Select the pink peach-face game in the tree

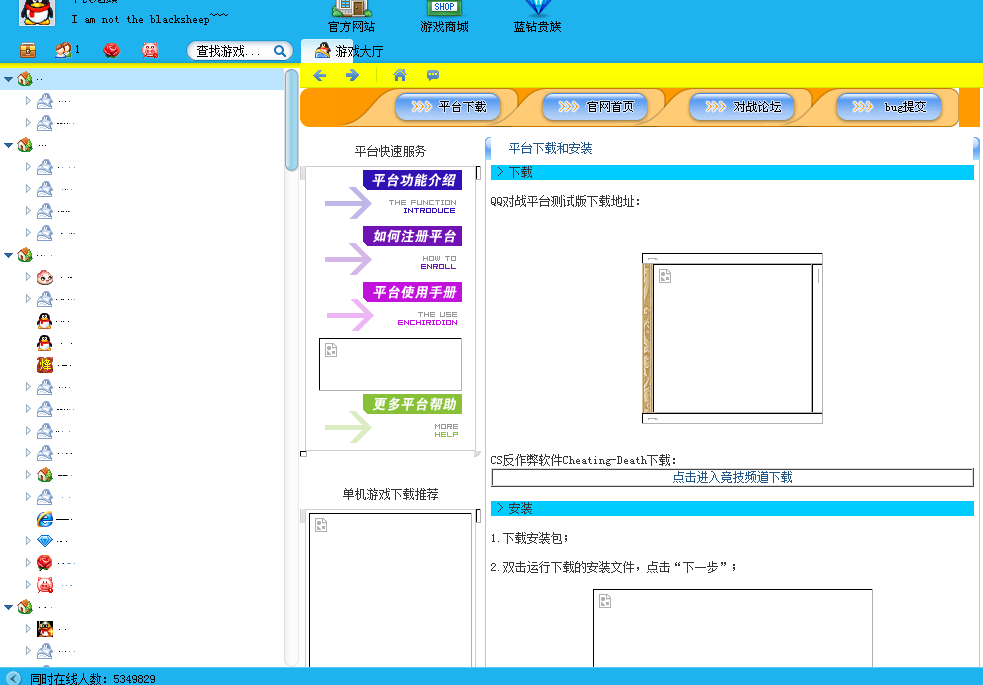click(x=45, y=277)
